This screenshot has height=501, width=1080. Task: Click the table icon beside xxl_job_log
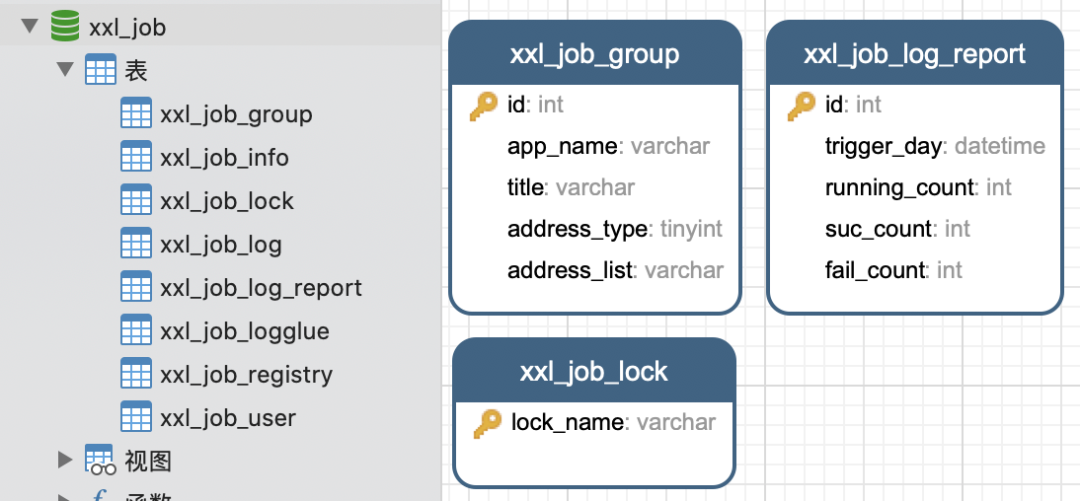click(136, 244)
